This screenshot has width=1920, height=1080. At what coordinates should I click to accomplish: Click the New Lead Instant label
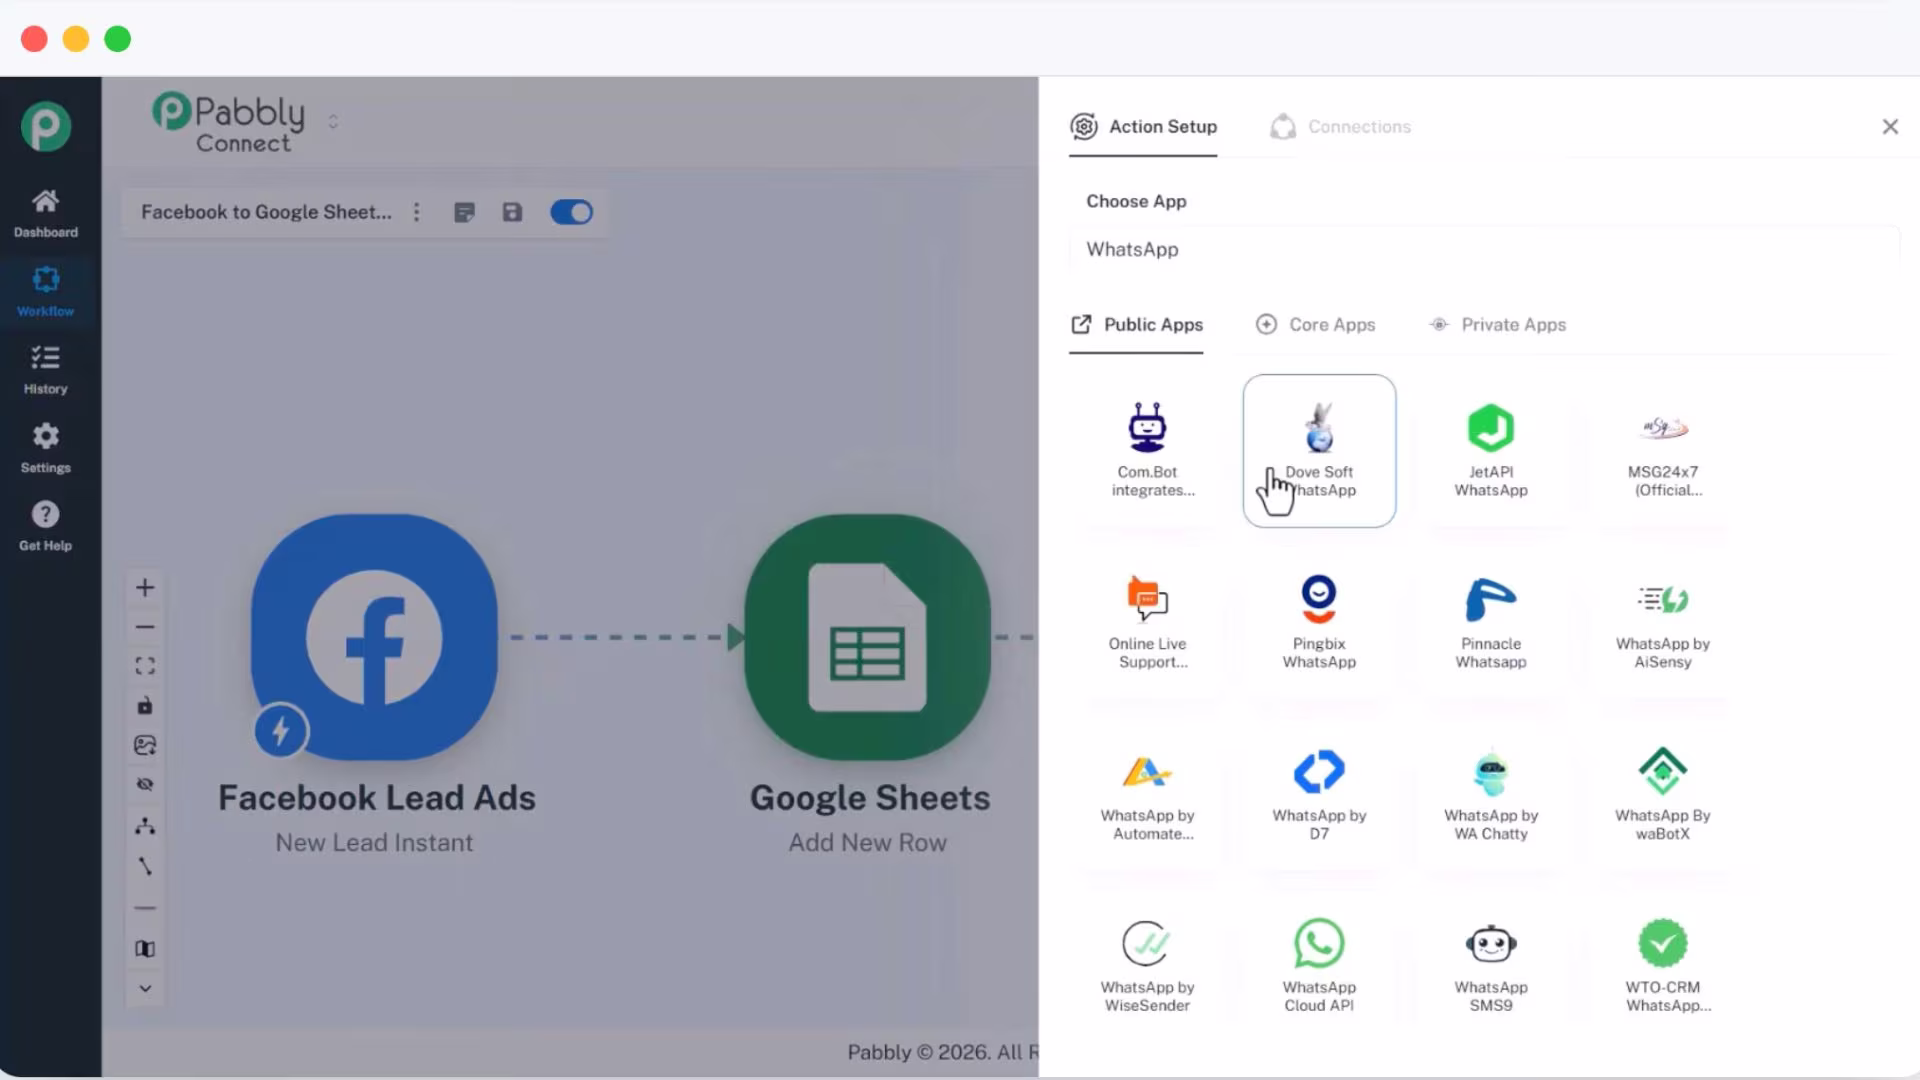(x=374, y=843)
